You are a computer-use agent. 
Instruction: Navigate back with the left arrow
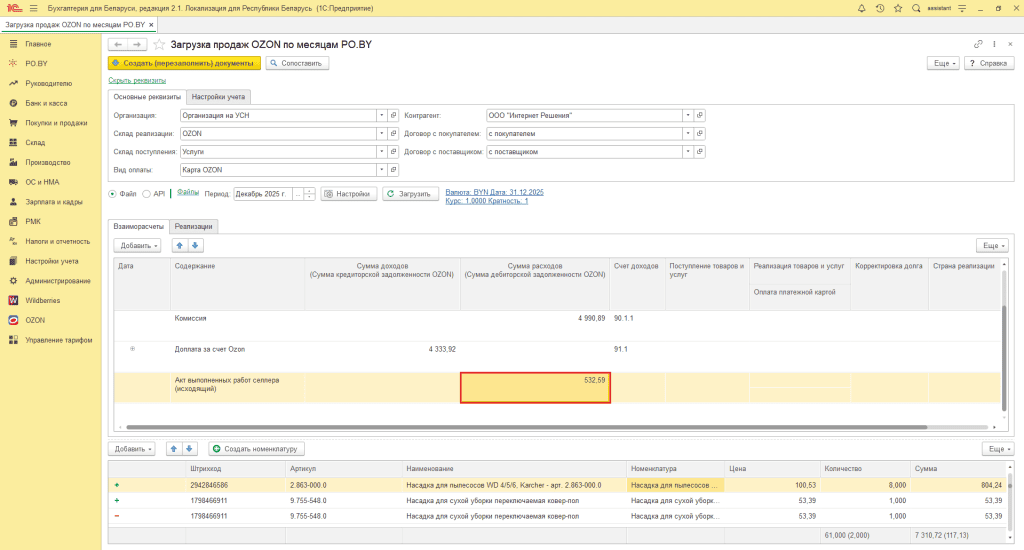(x=118, y=44)
